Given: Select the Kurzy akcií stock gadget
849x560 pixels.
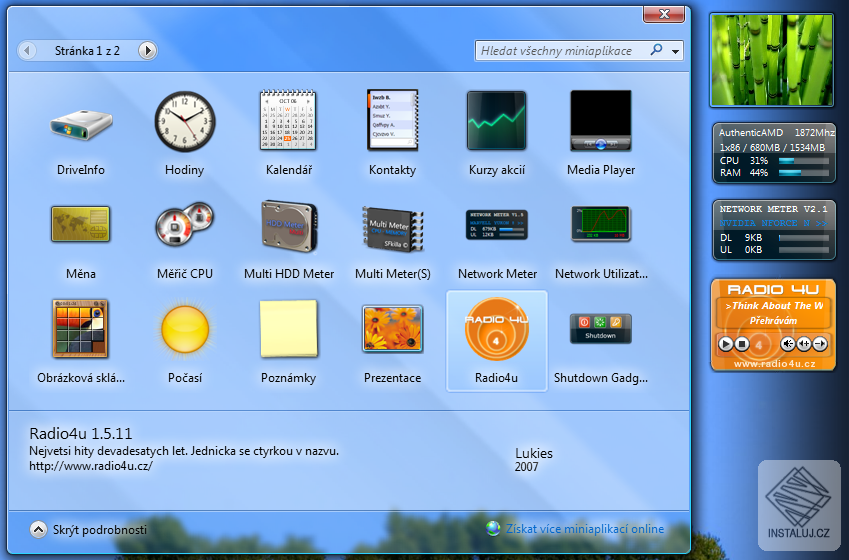Looking at the screenshot, I should (496, 122).
